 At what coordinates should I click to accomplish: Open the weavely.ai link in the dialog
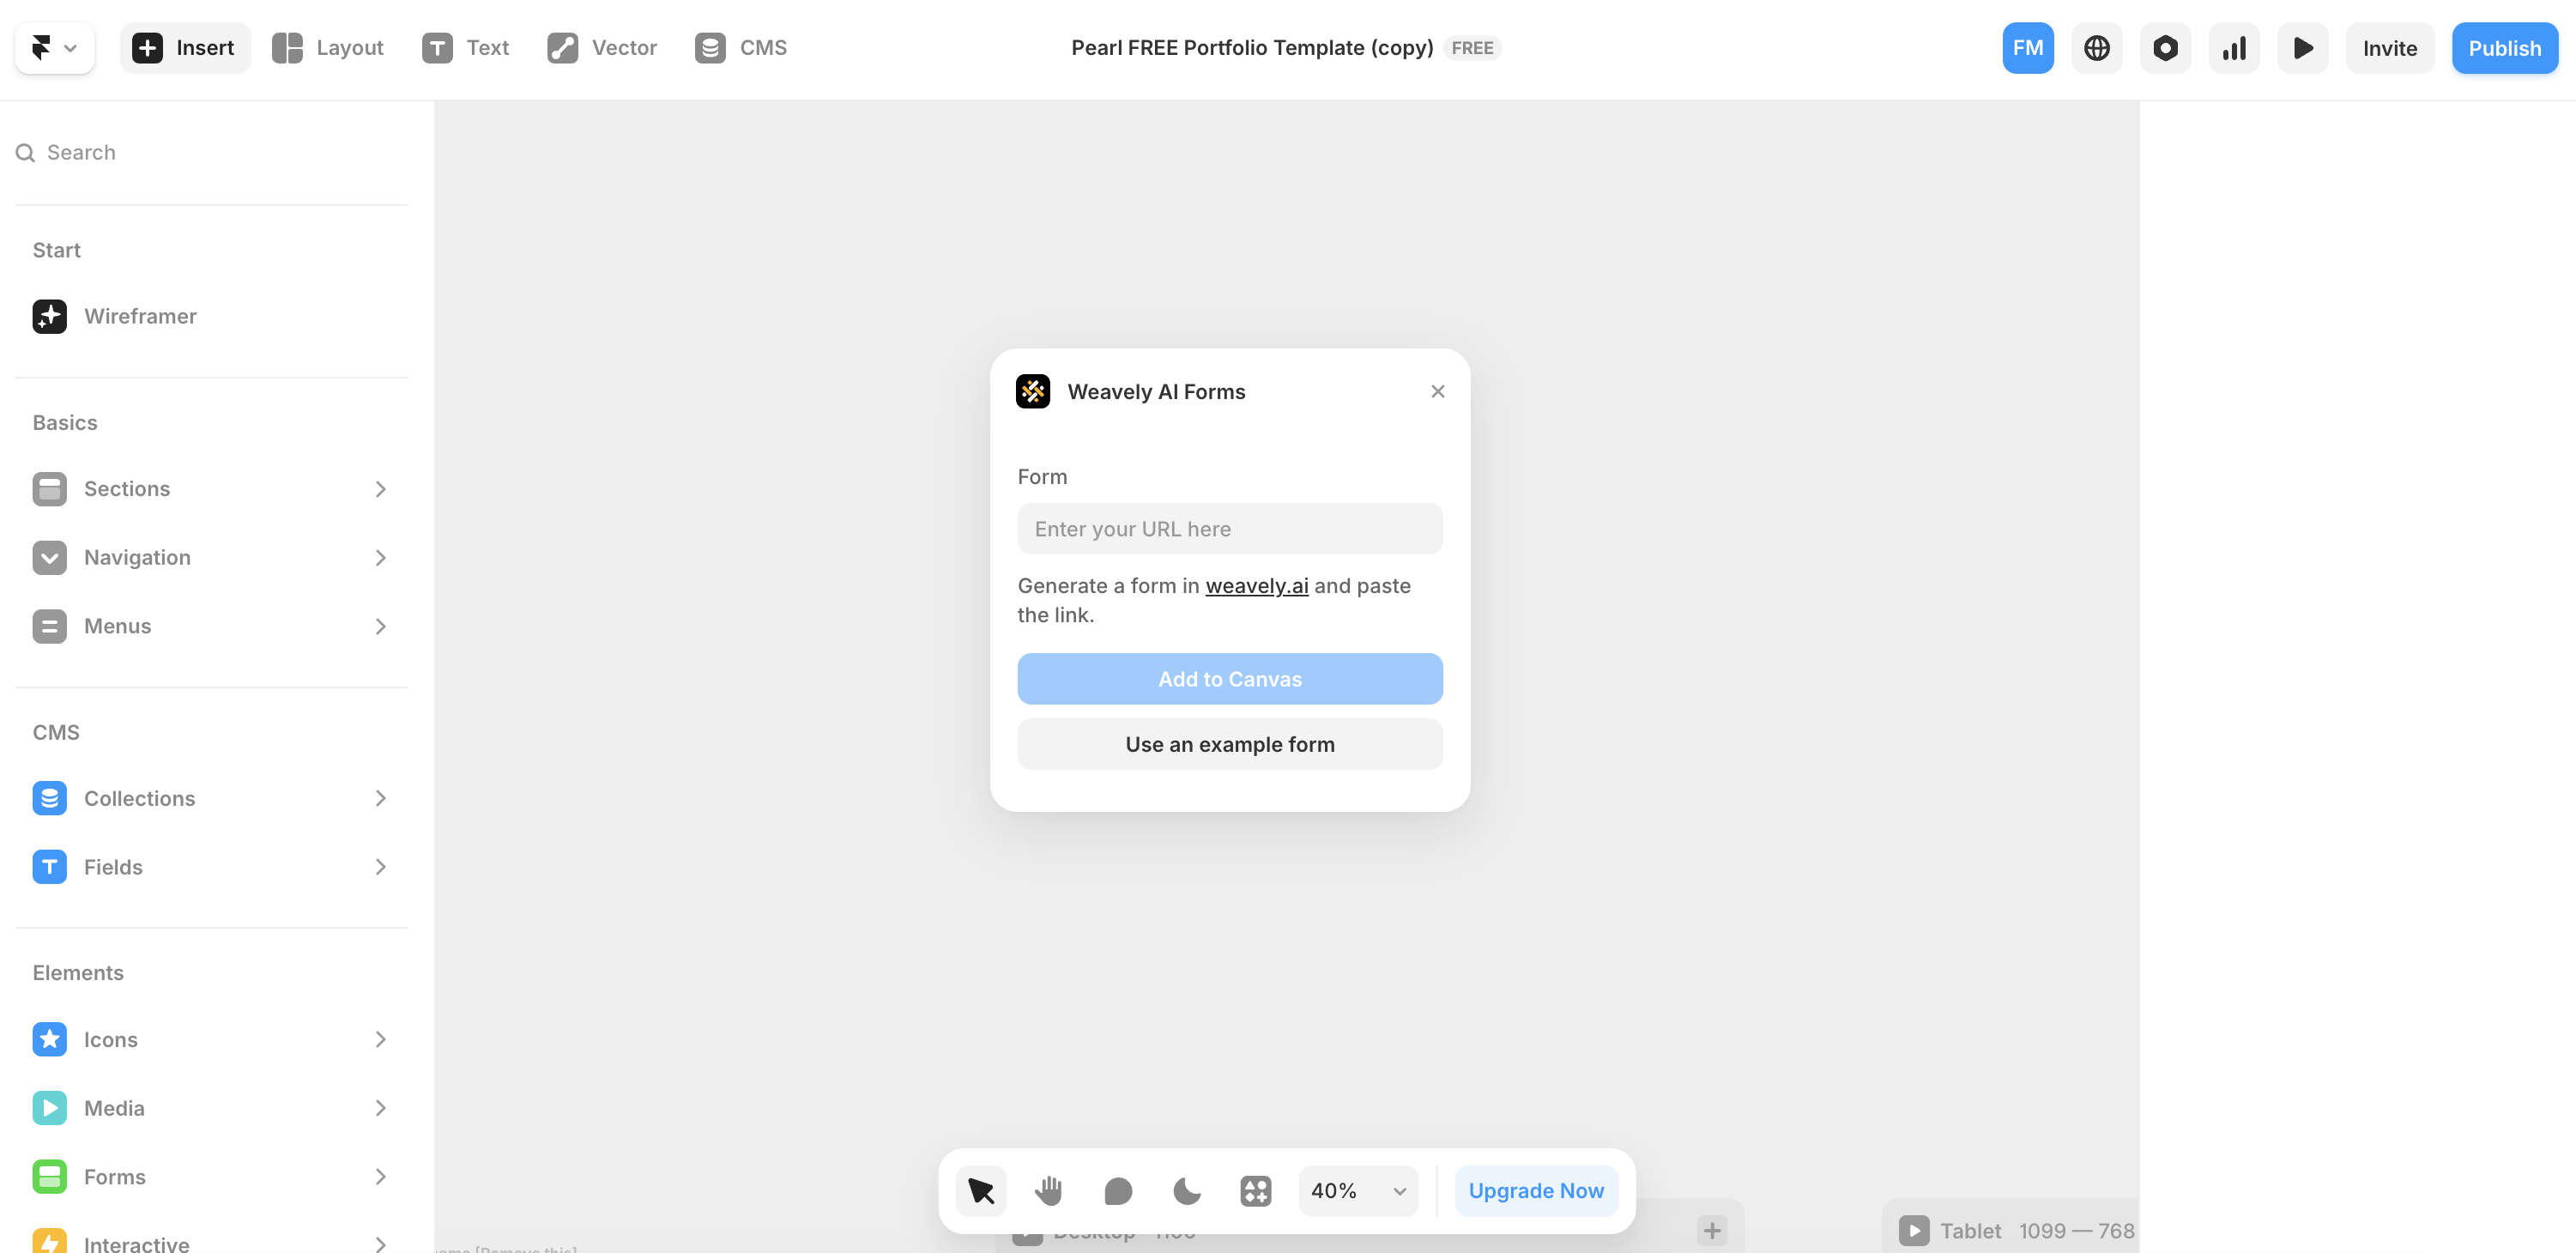tap(1257, 586)
